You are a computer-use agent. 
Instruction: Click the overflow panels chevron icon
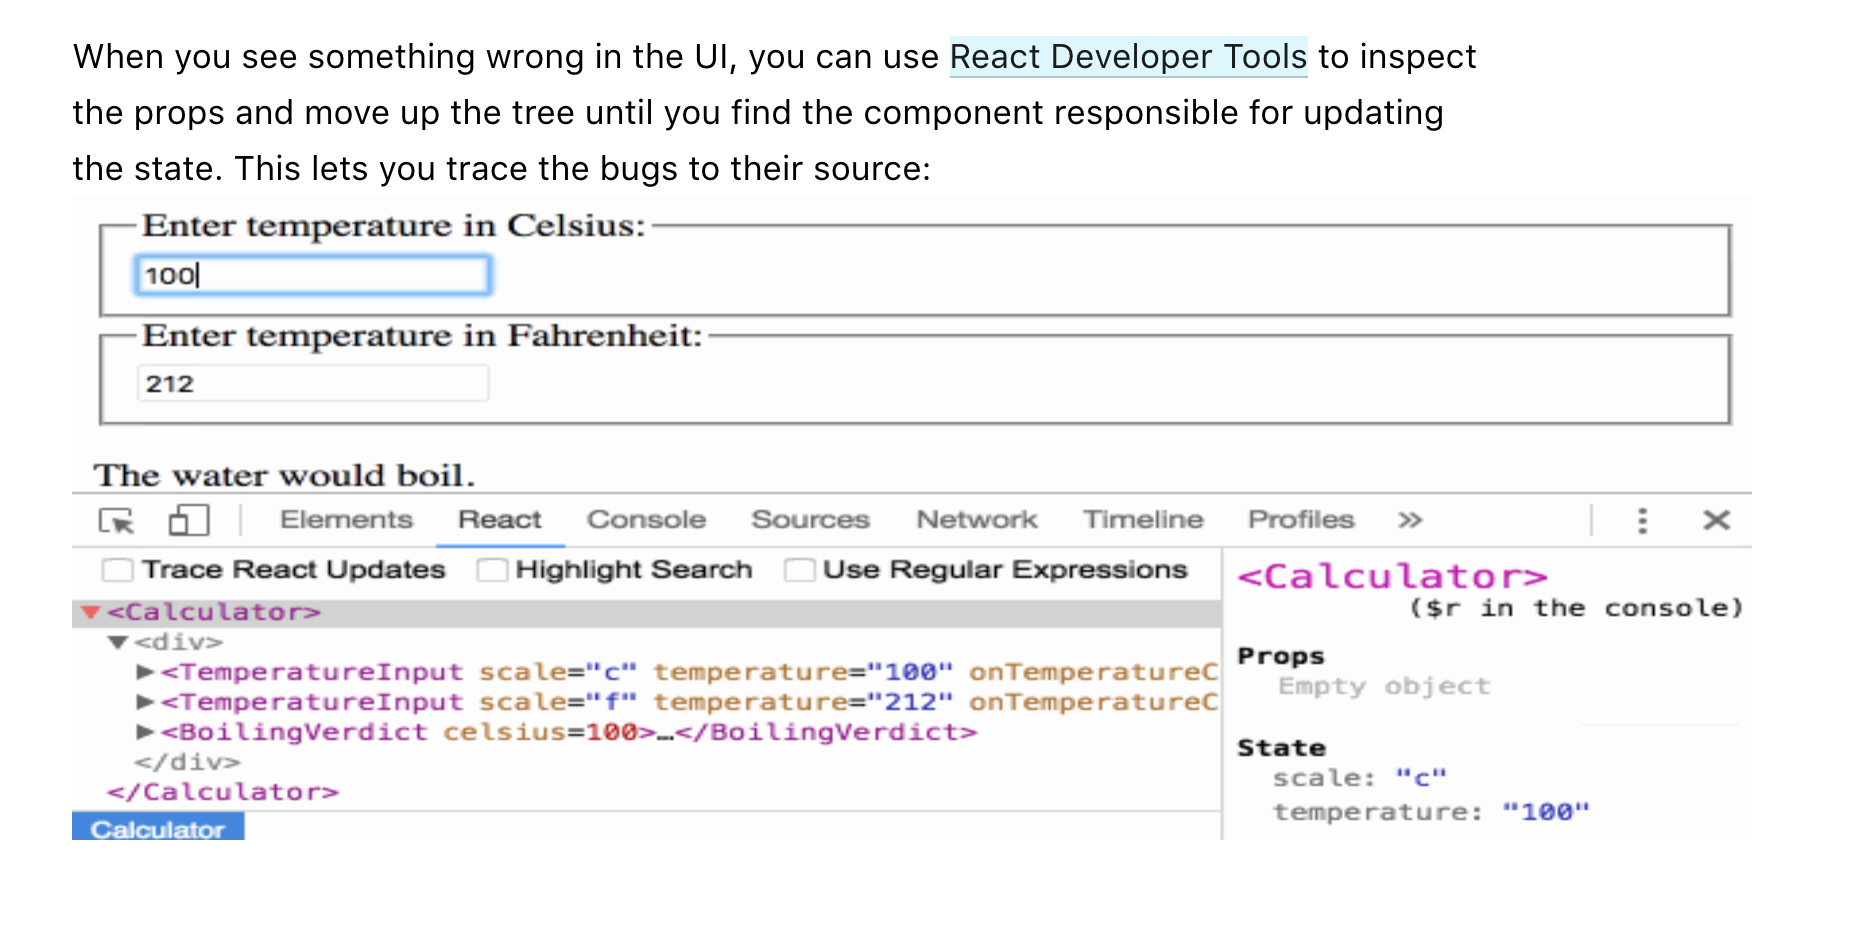(1409, 520)
